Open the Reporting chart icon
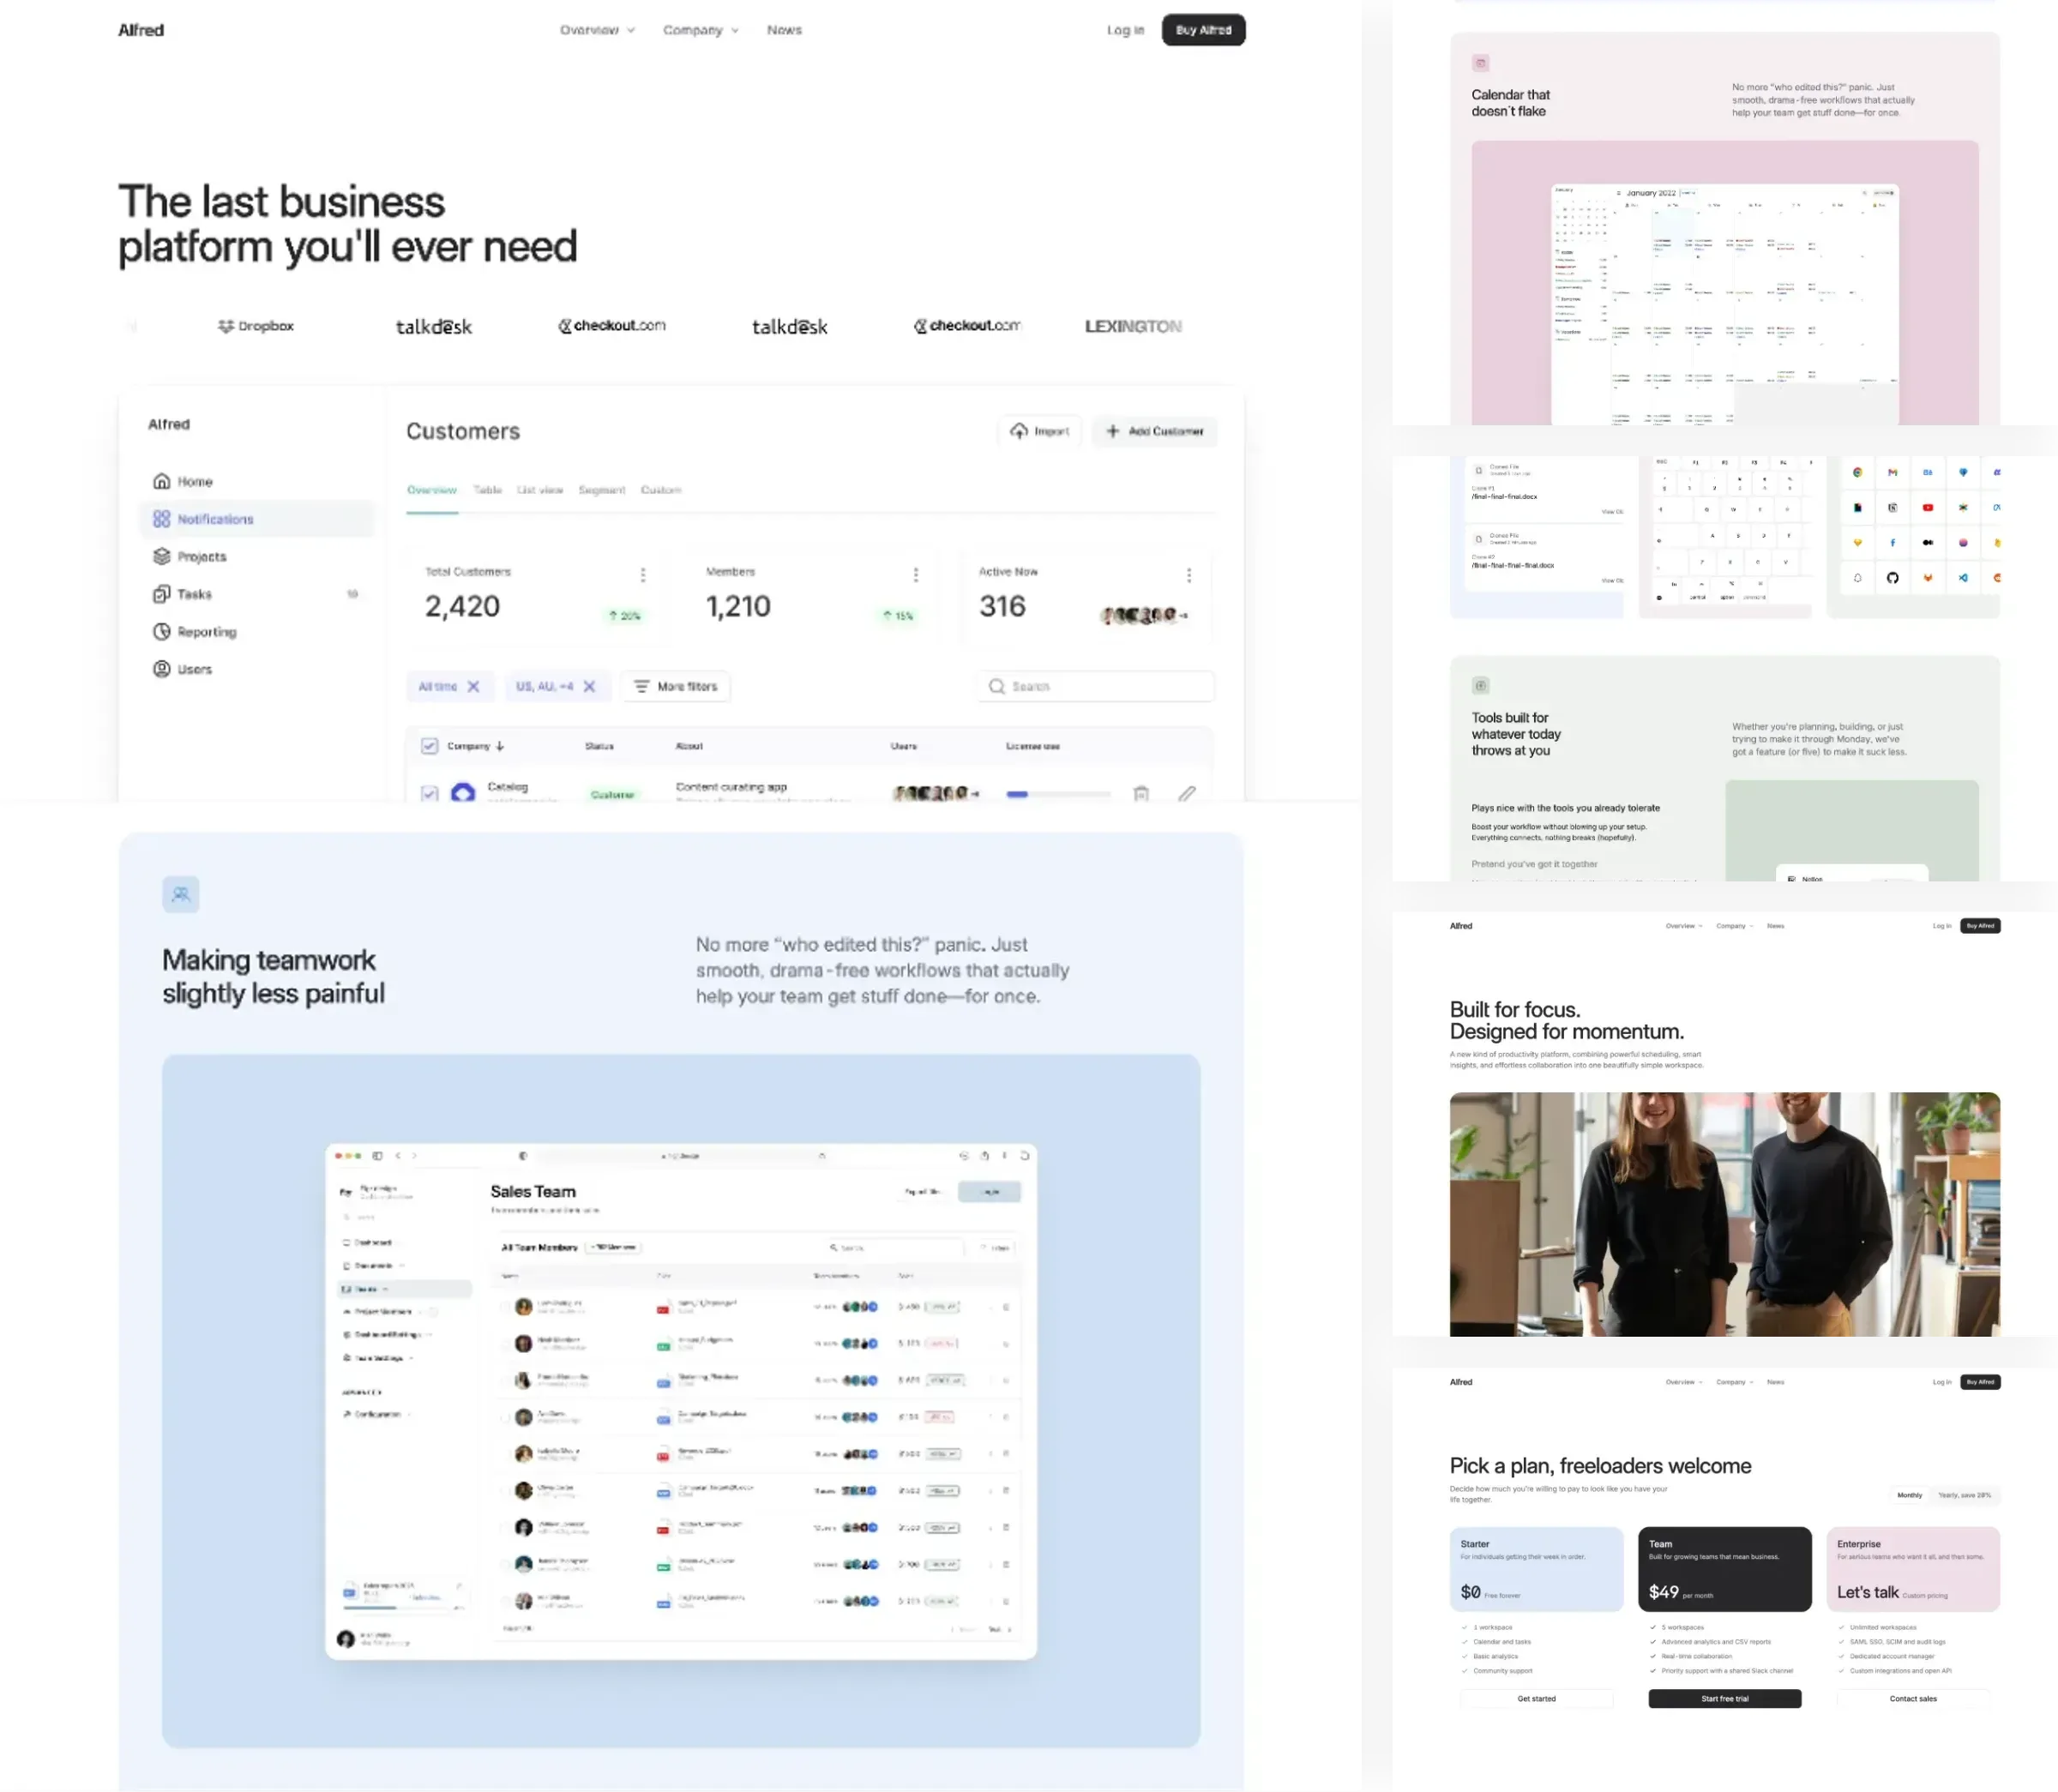Image resolution: width=2058 pixels, height=1792 pixels. pyautogui.click(x=161, y=632)
